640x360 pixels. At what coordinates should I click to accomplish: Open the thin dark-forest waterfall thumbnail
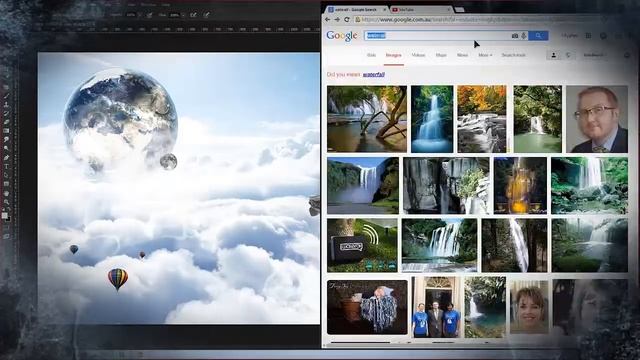pos(514,245)
